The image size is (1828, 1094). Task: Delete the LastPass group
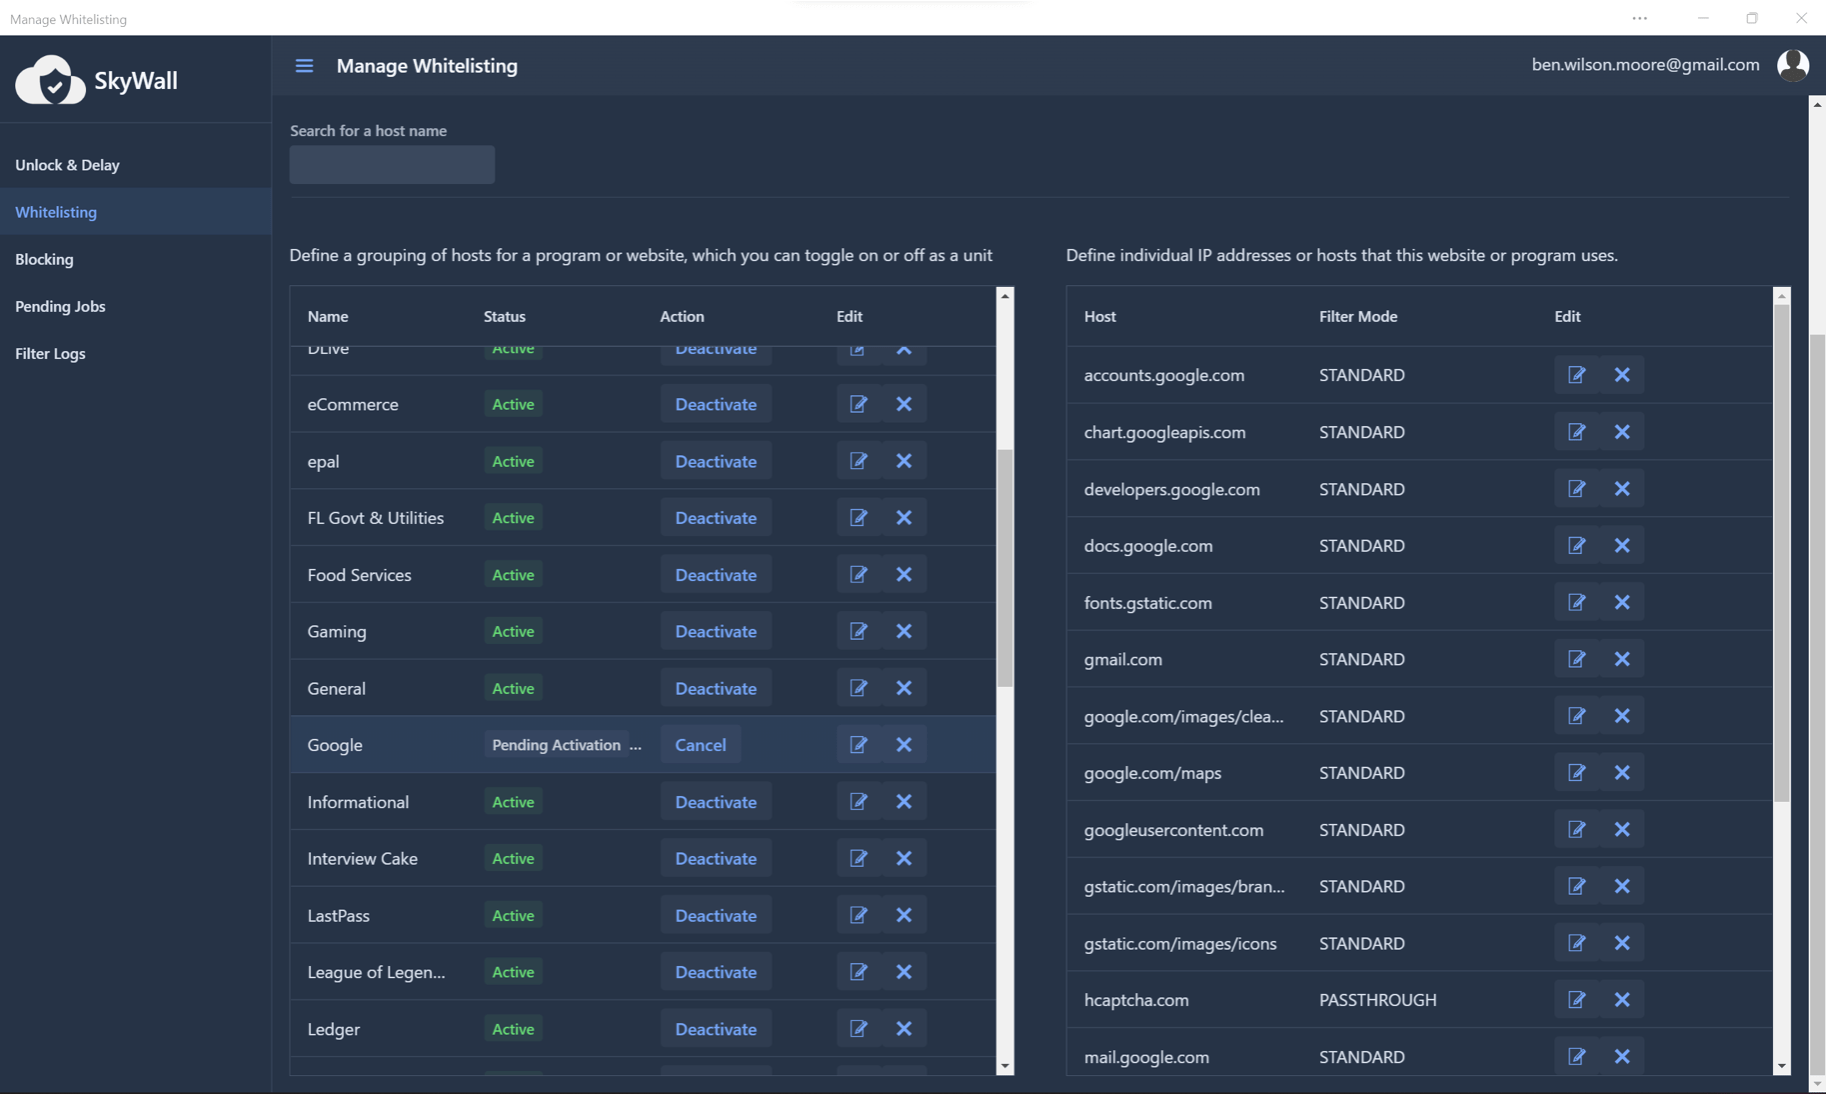pos(903,915)
